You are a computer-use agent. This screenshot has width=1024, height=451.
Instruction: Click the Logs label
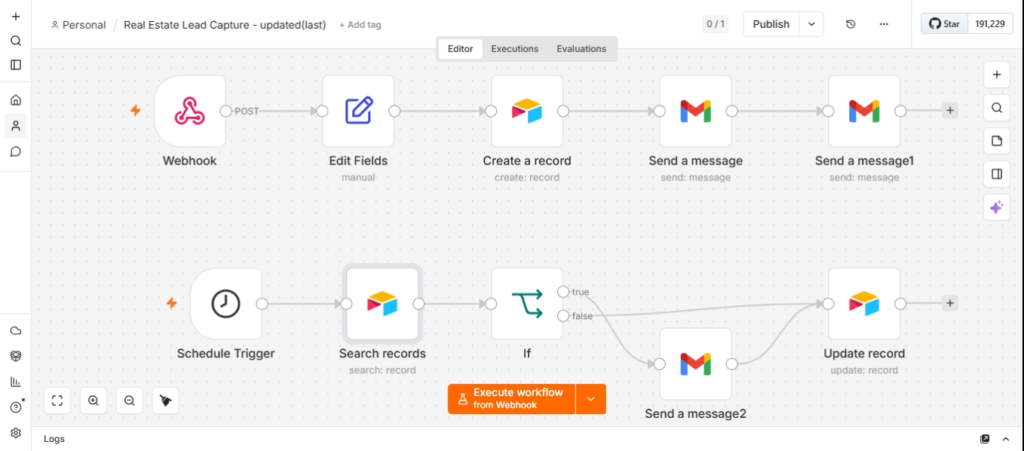click(54, 439)
